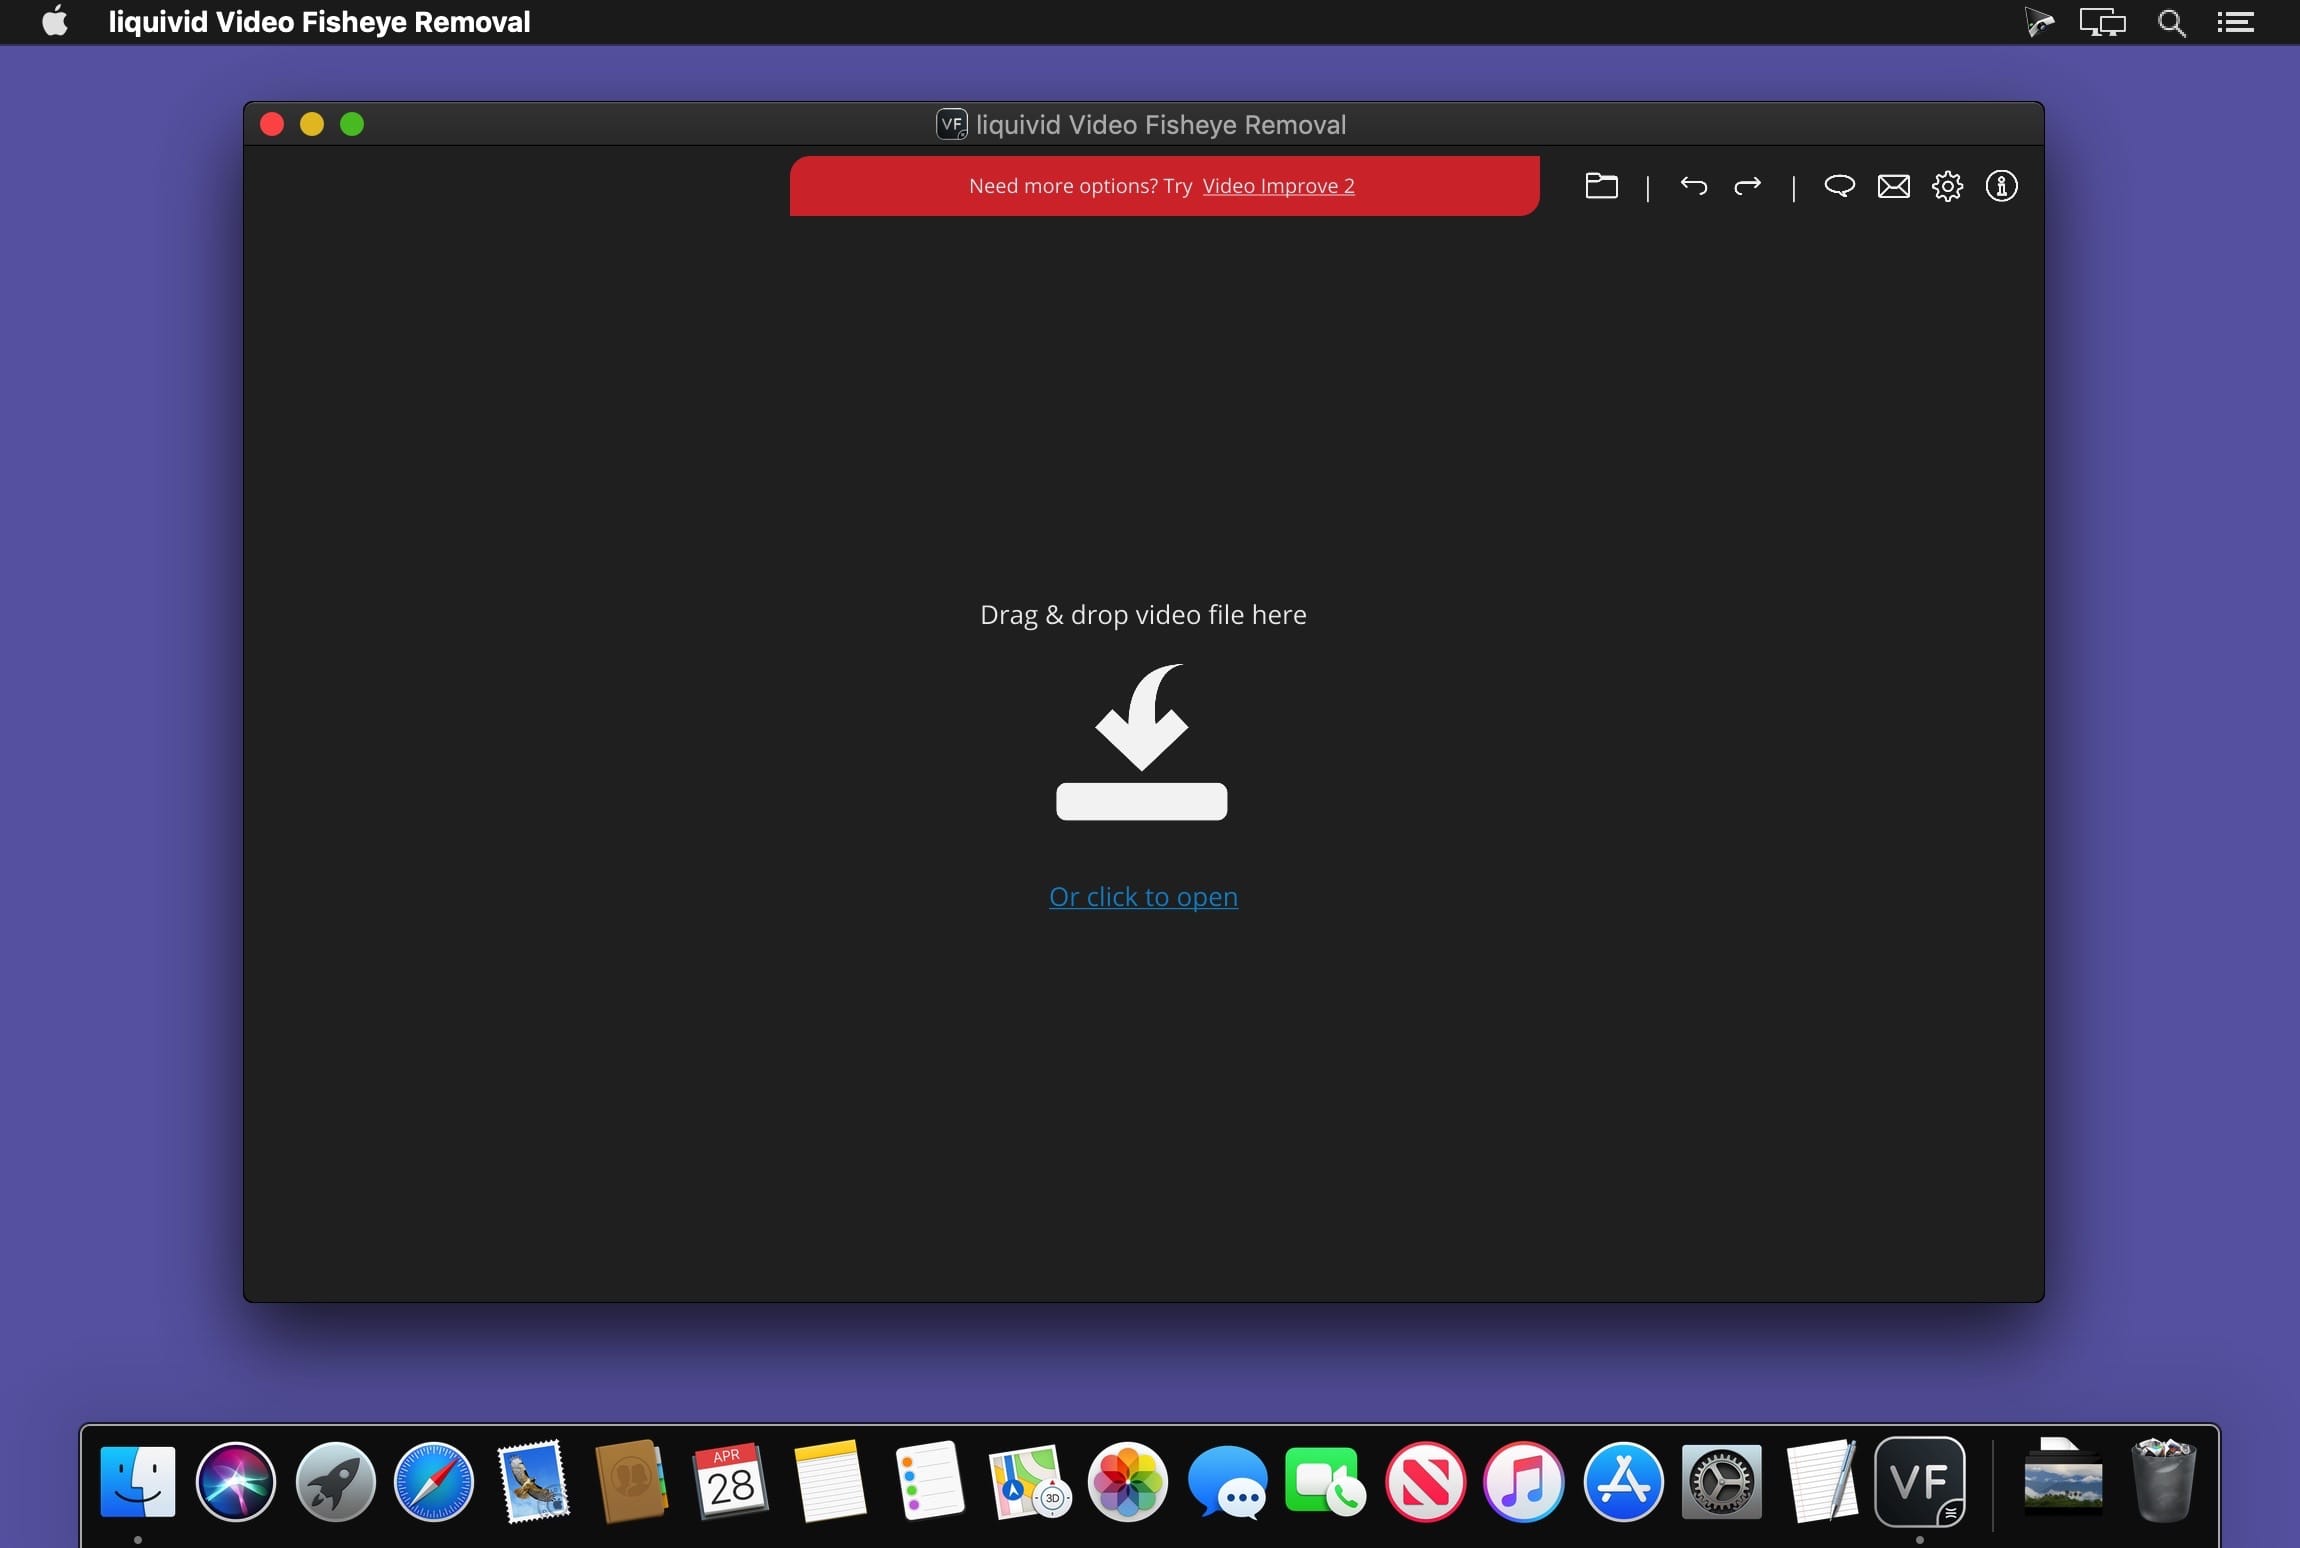Viewport: 2300px width, 1548px height.
Task: Launch FaceTime from the Dock
Action: [1325, 1481]
